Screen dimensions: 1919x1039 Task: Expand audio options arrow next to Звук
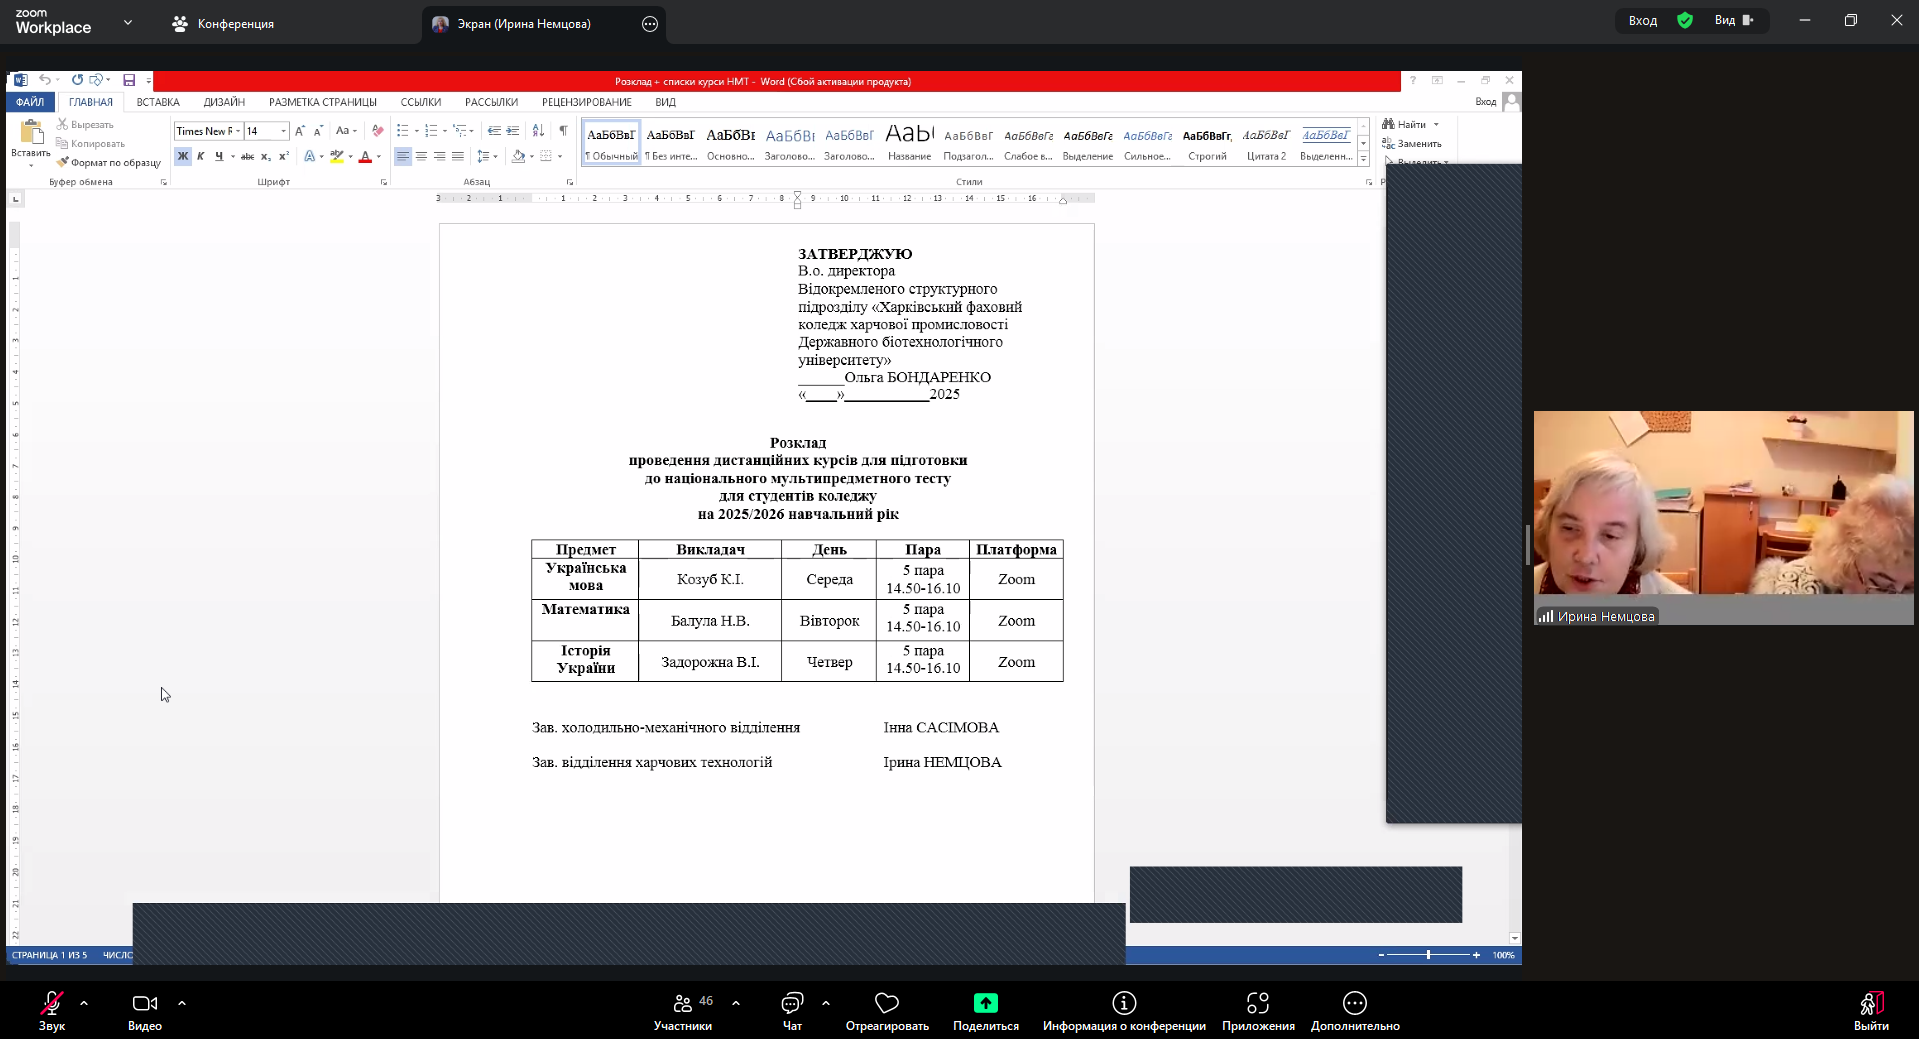[84, 1002]
